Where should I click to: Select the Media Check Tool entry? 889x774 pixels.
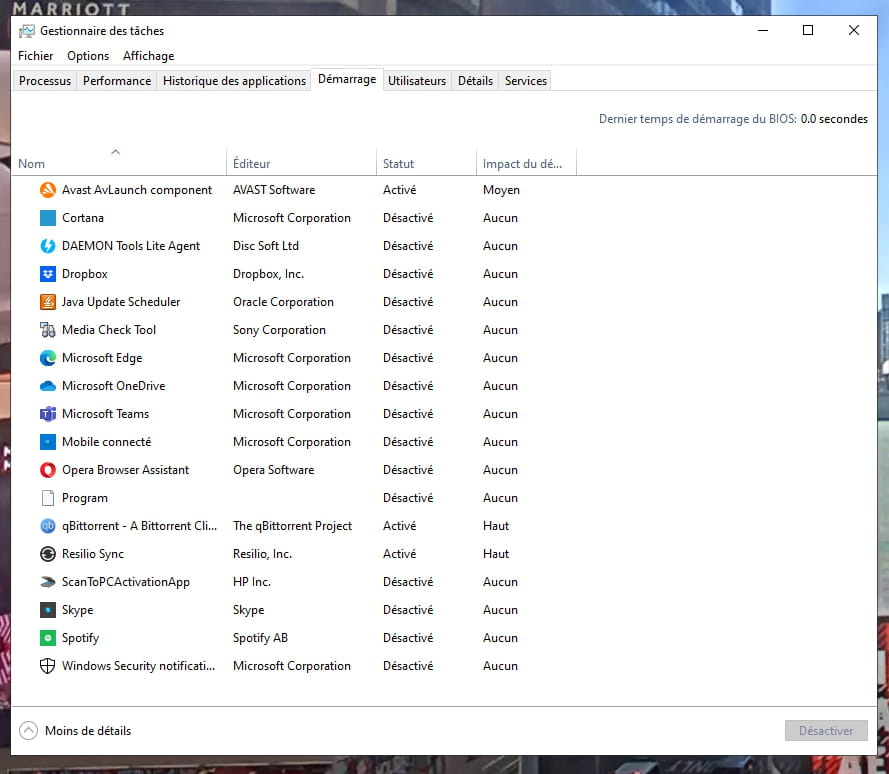109,329
